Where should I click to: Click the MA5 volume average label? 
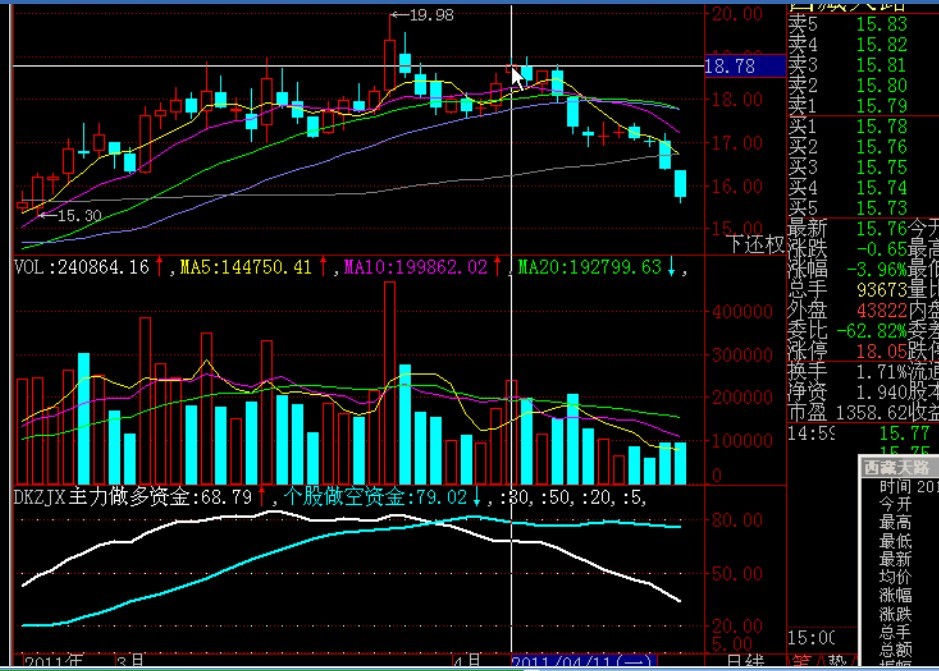tap(248, 267)
